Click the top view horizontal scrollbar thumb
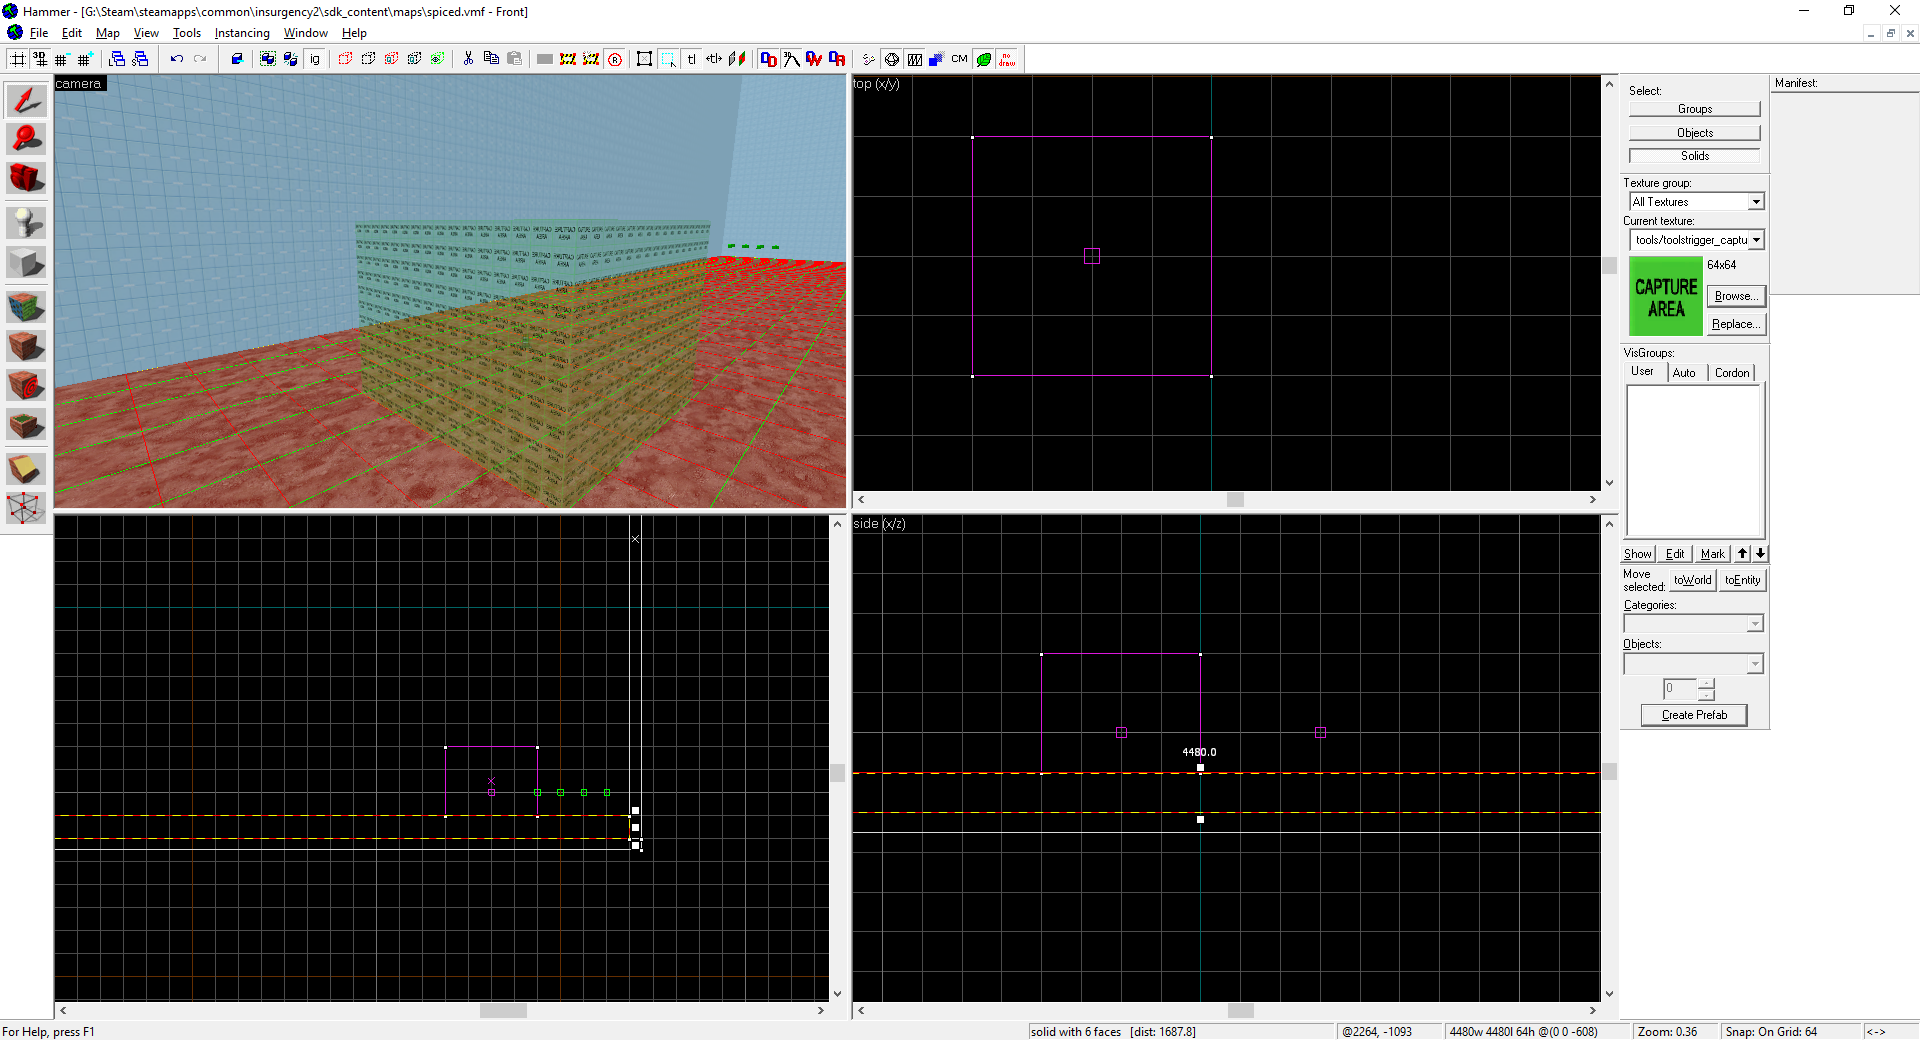Image resolution: width=1920 pixels, height=1040 pixels. tap(1235, 500)
